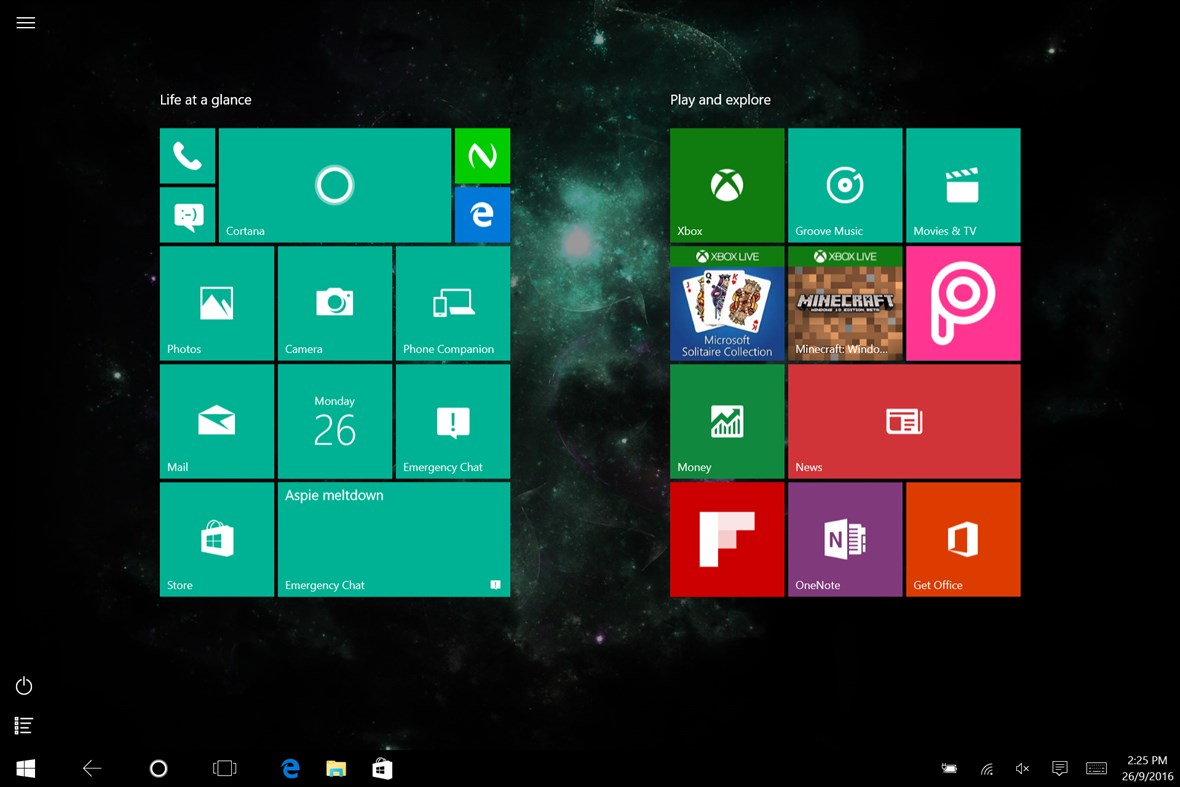Play Microsoft Solitaire Collection

pos(727,303)
